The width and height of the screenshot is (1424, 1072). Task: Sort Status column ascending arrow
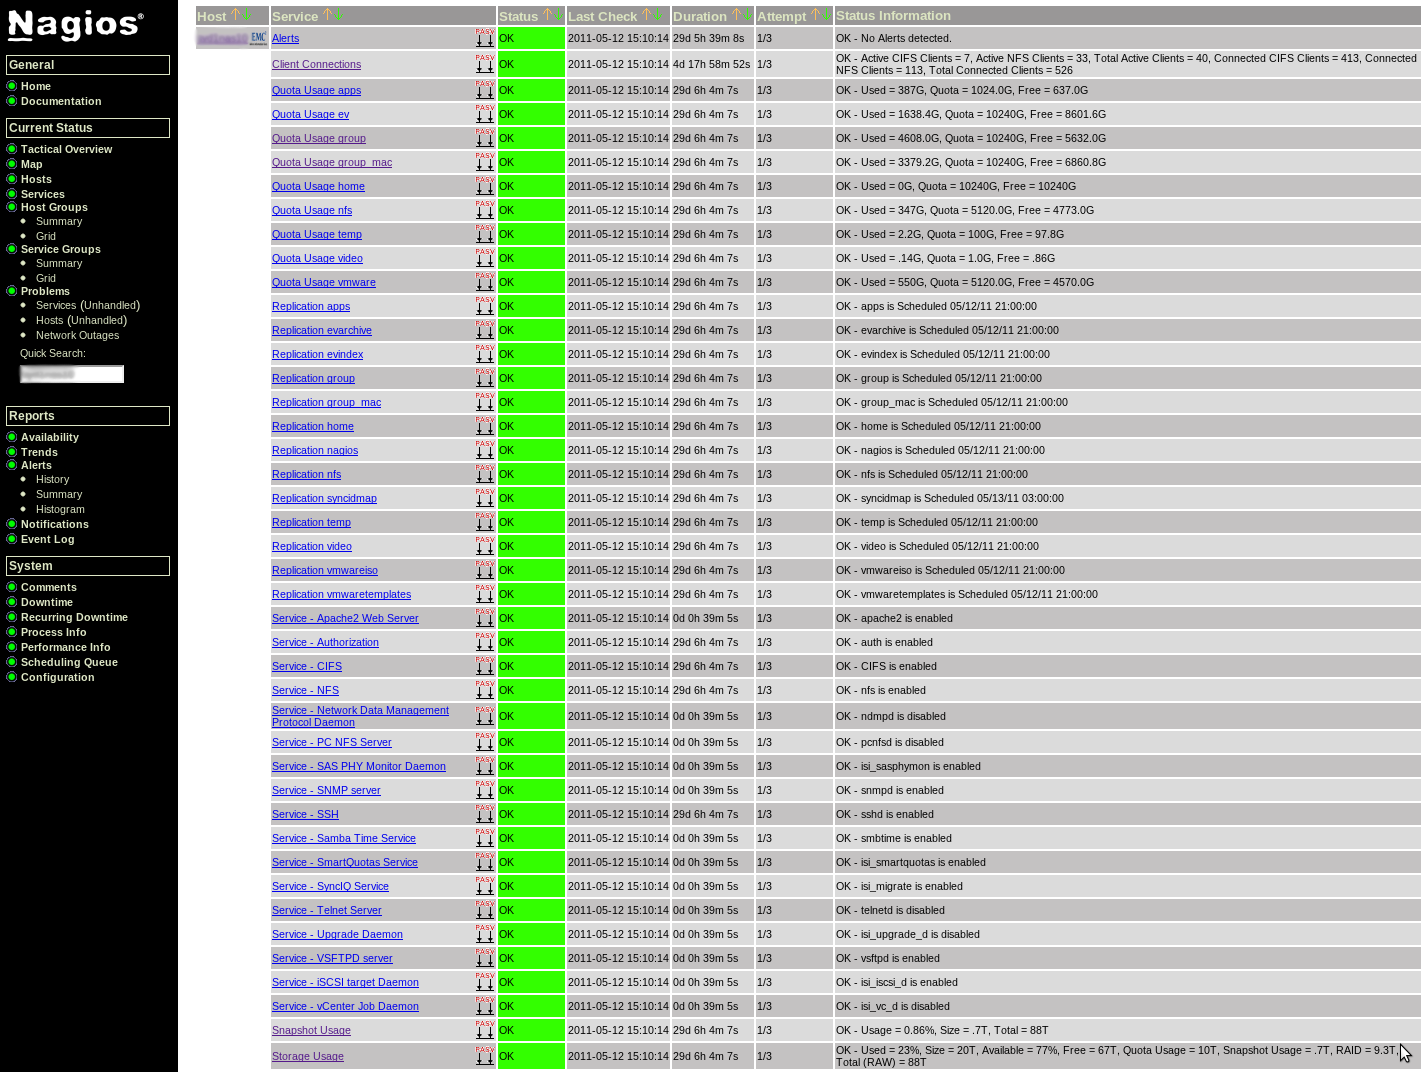click(547, 15)
